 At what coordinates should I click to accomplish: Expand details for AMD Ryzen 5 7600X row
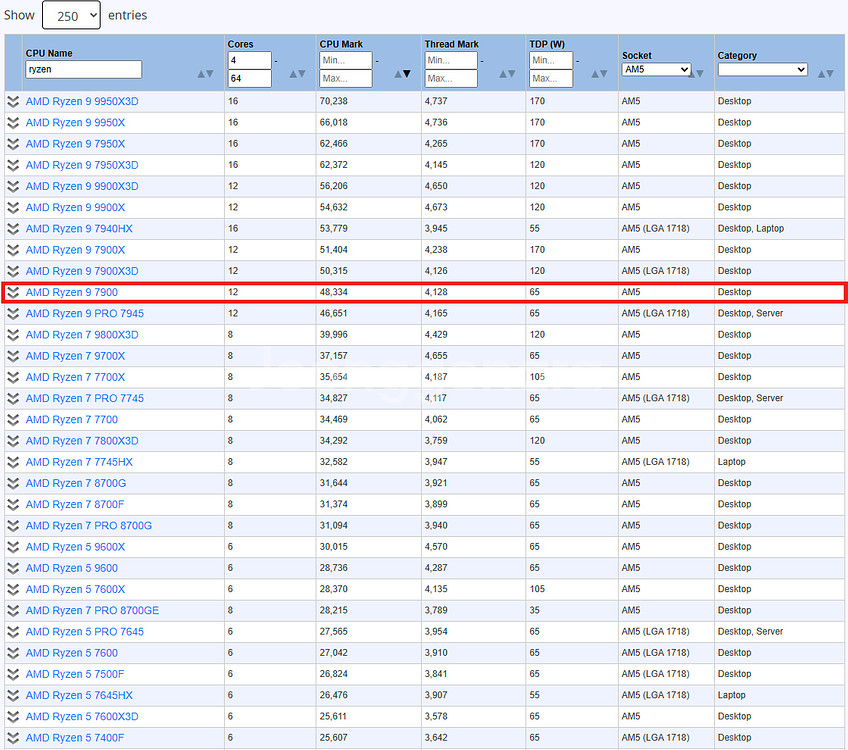[13, 589]
